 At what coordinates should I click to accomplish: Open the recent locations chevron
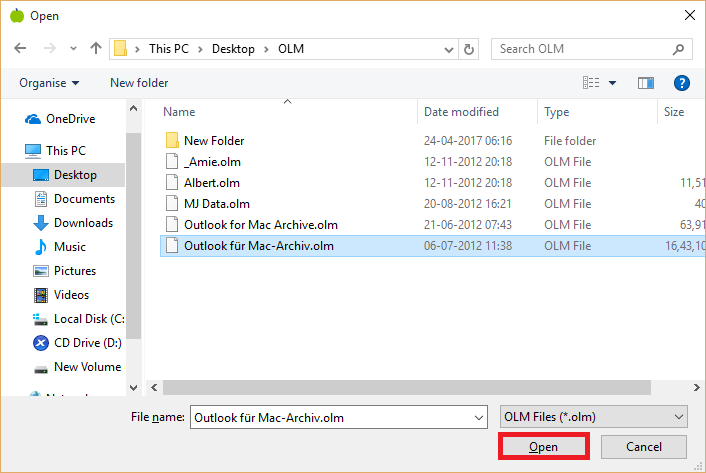pyautogui.click(x=73, y=48)
